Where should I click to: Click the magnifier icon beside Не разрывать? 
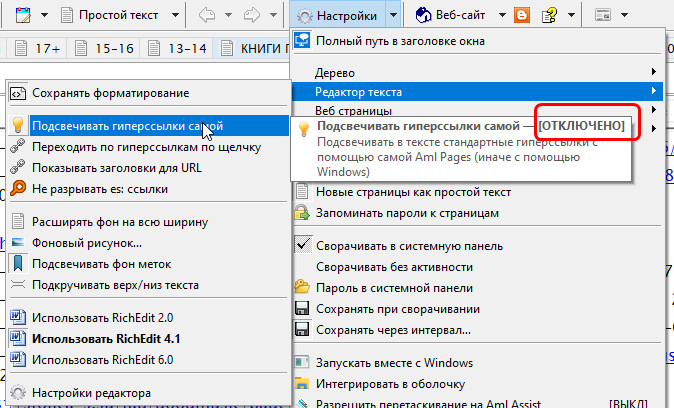18,188
